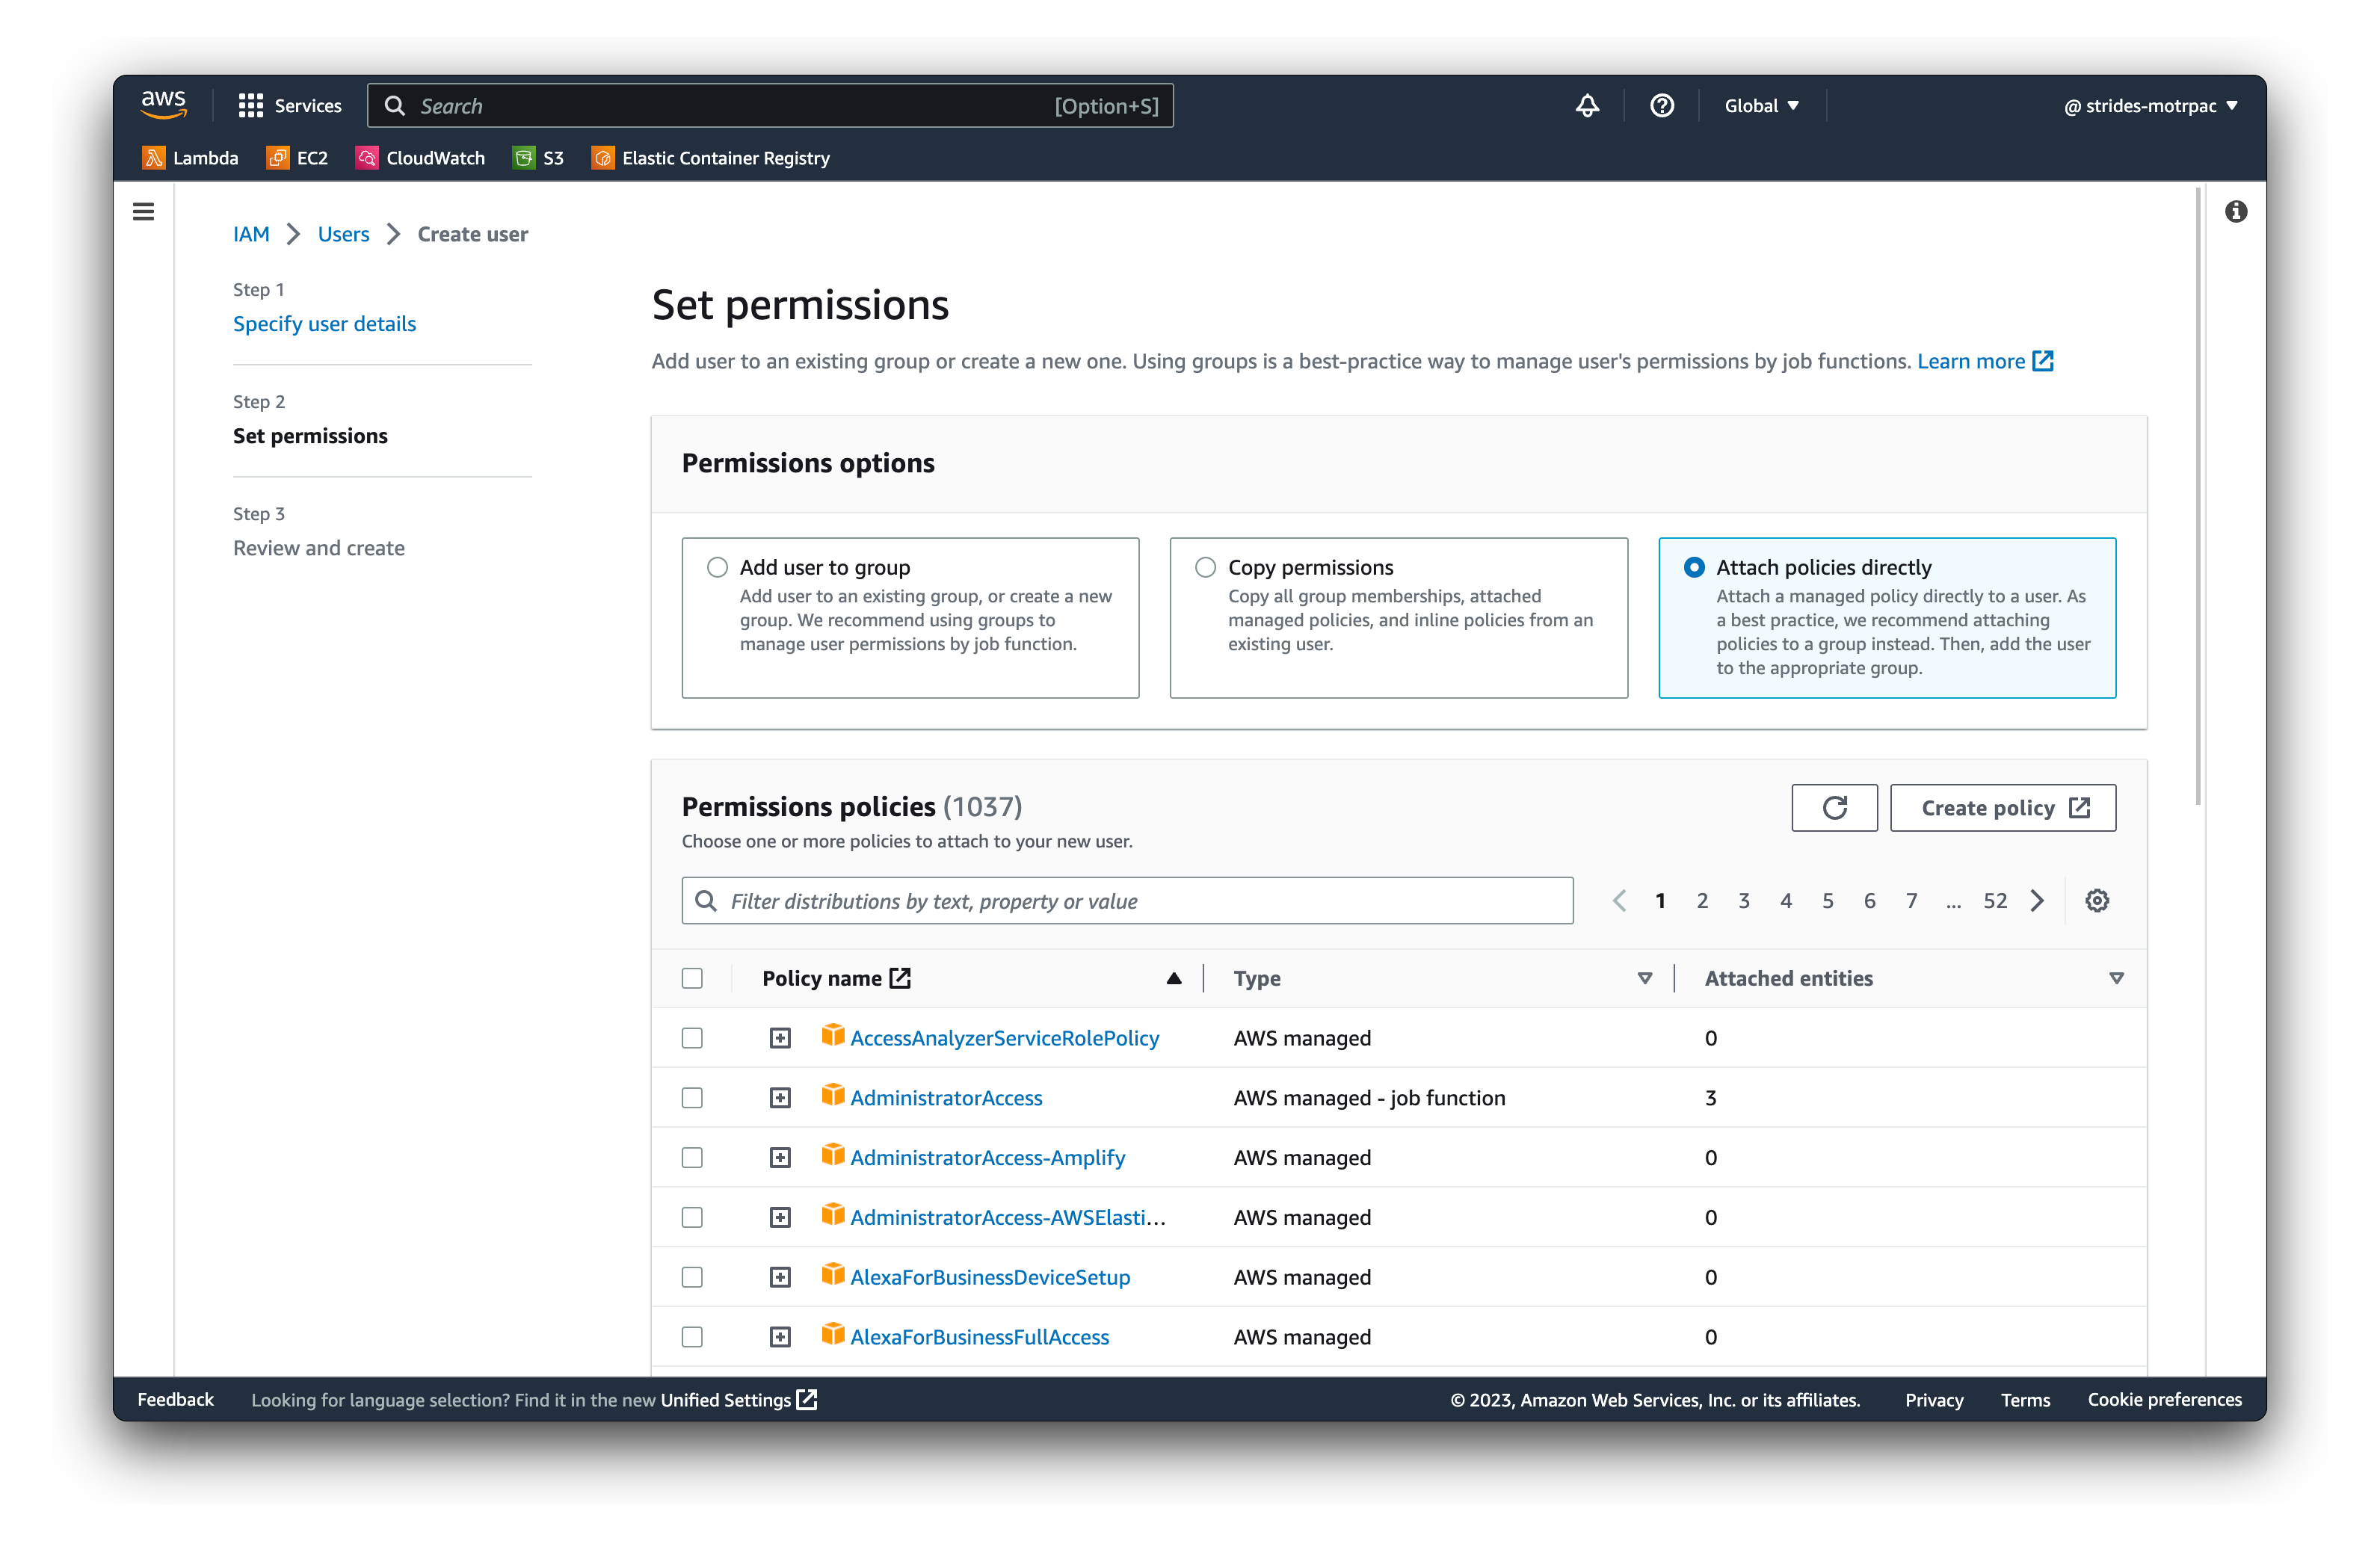
Task: Click the AWS logo home icon
Action: tap(164, 105)
